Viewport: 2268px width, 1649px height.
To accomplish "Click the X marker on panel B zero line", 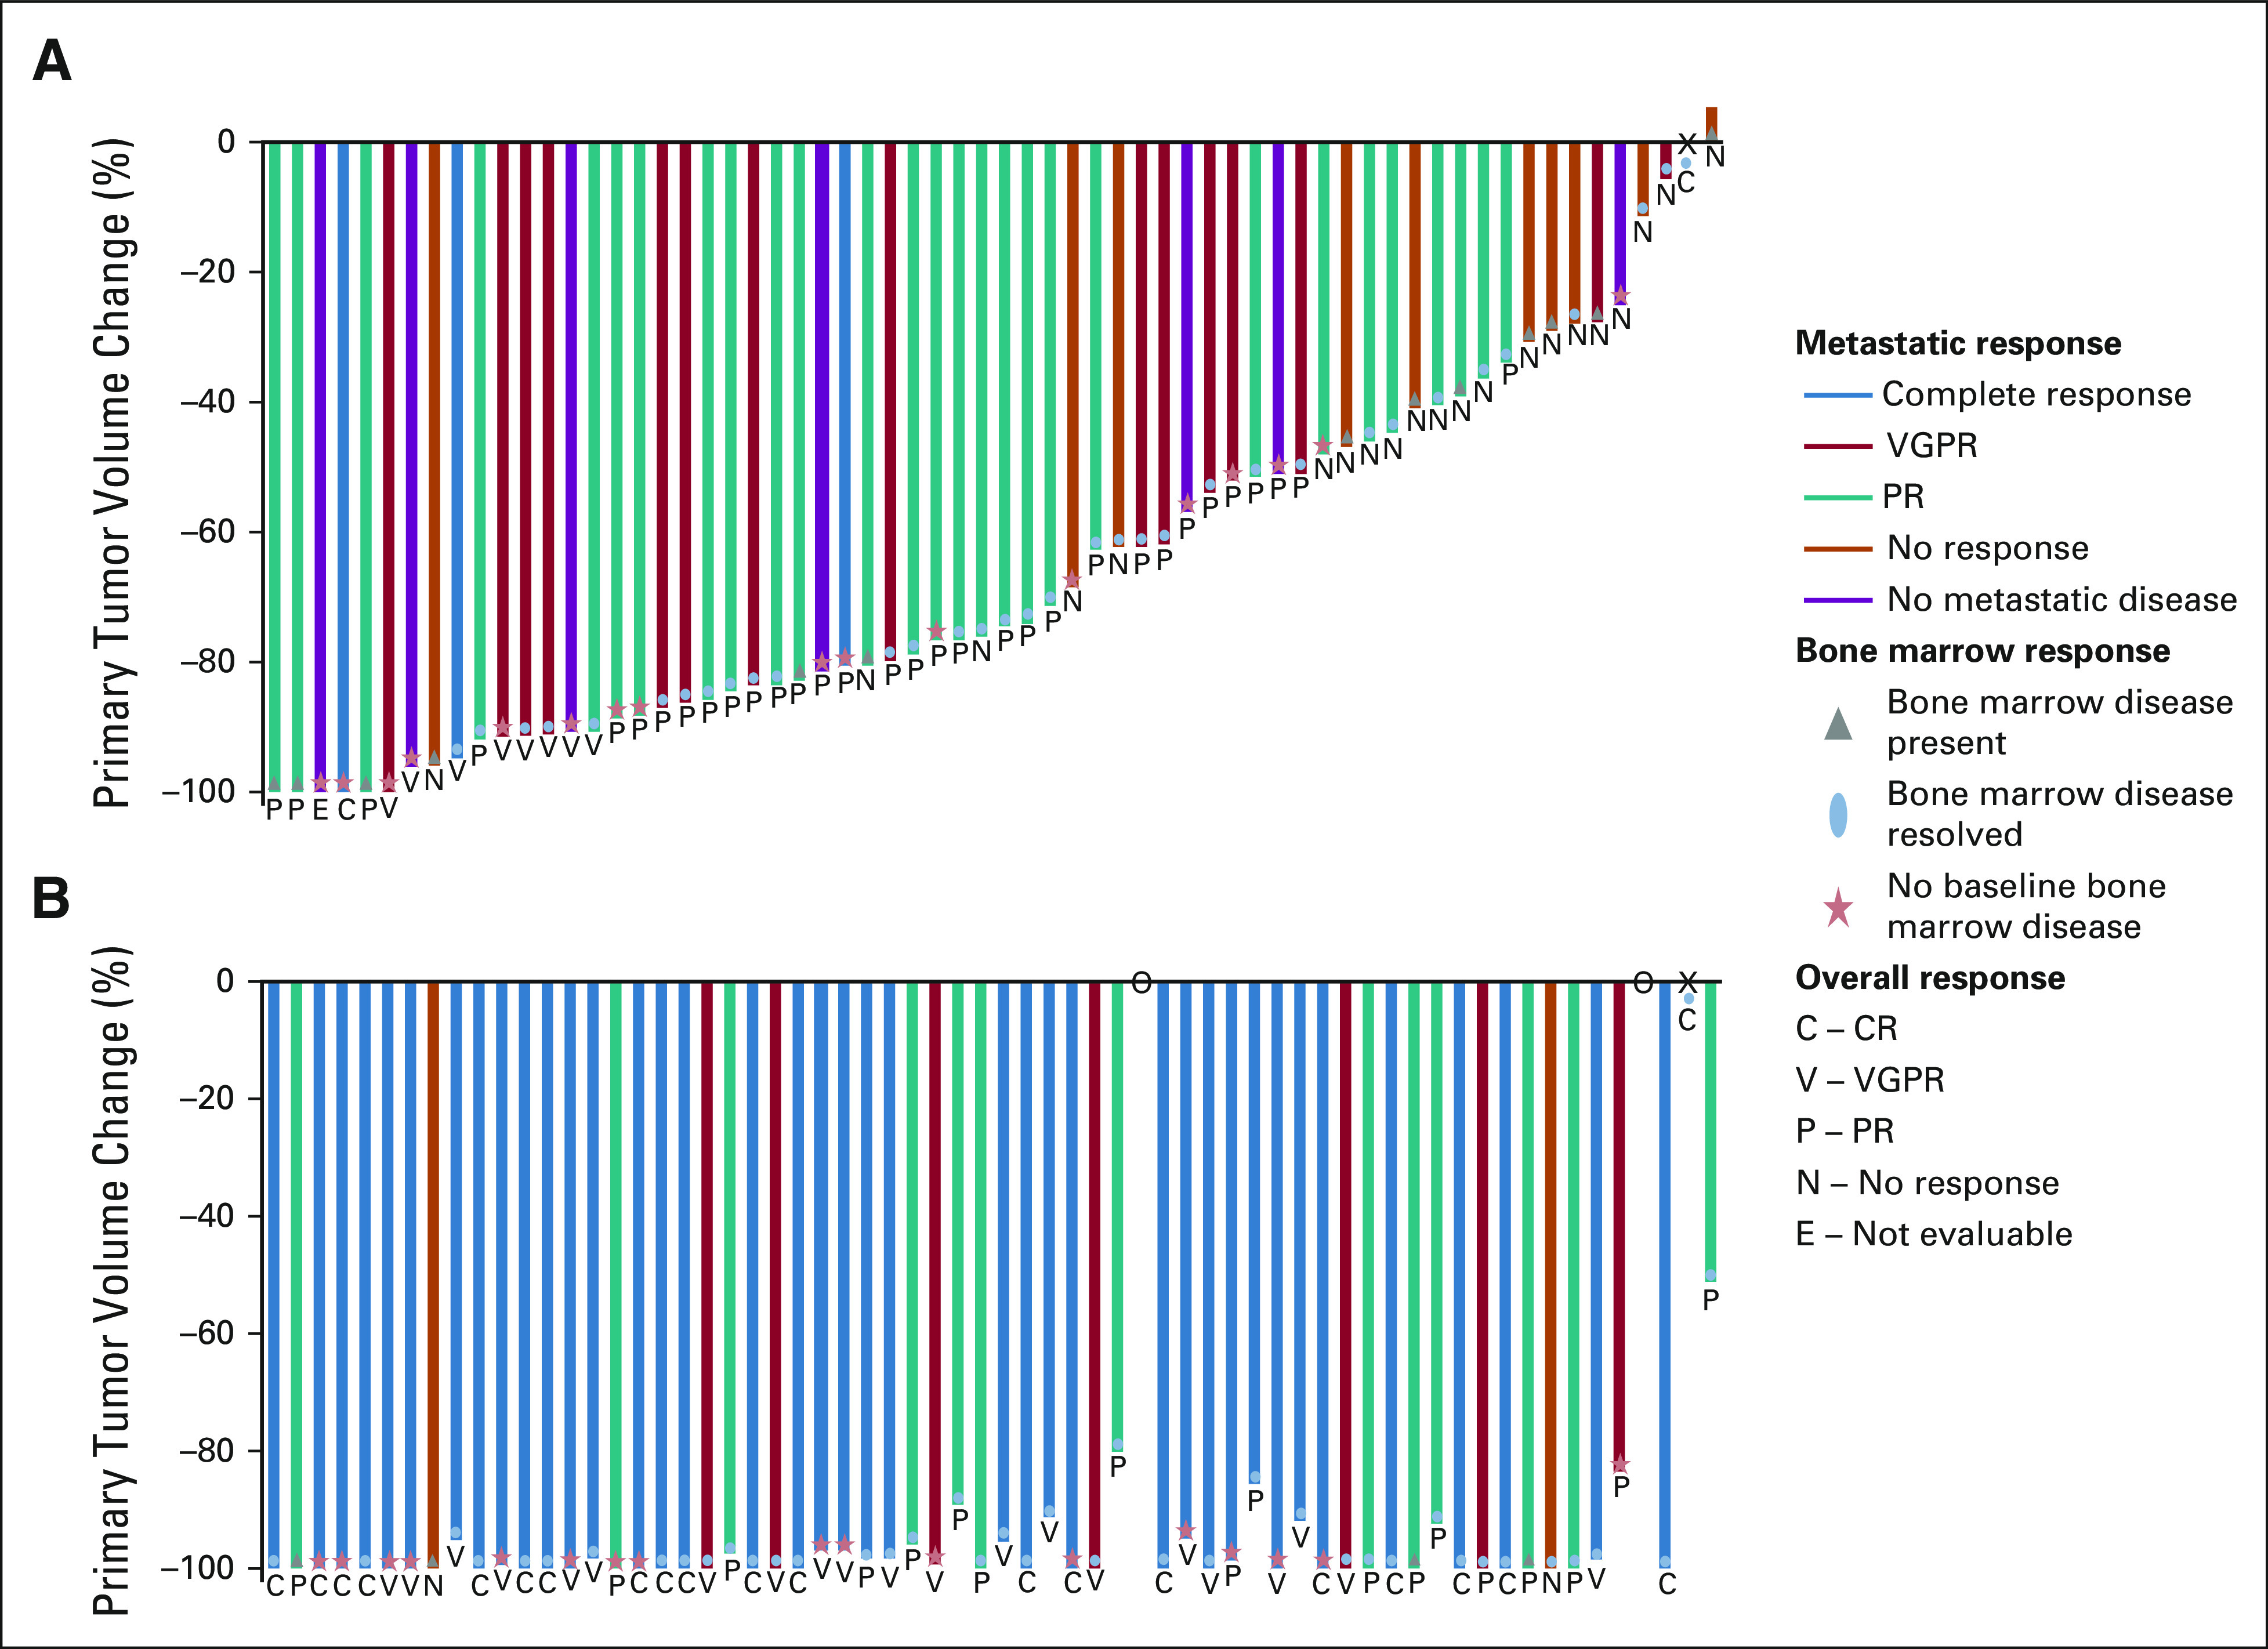I will click(x=1688, y=982).
